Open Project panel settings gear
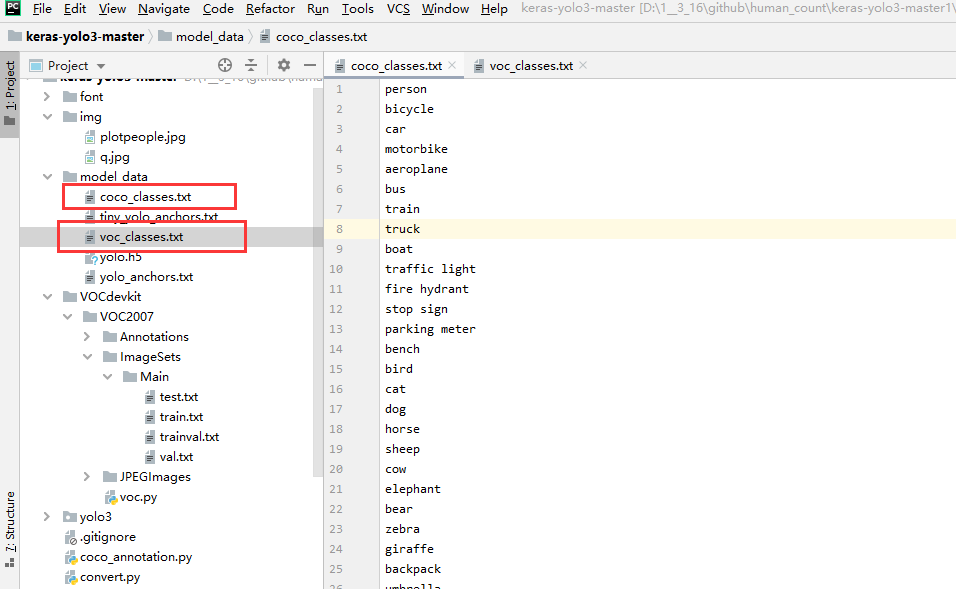The width and height of the screenshot is (956, 589). pyautogui.click(x=284, y=65)
